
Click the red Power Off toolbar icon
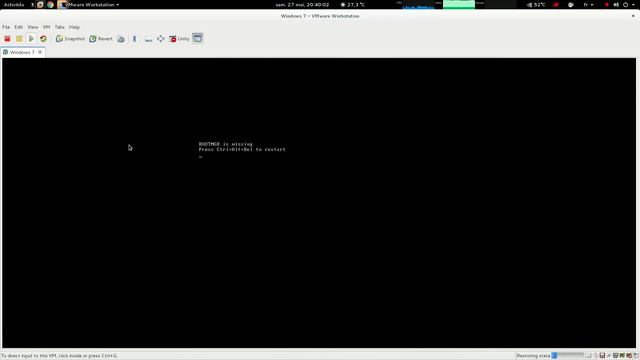[7, 39]
